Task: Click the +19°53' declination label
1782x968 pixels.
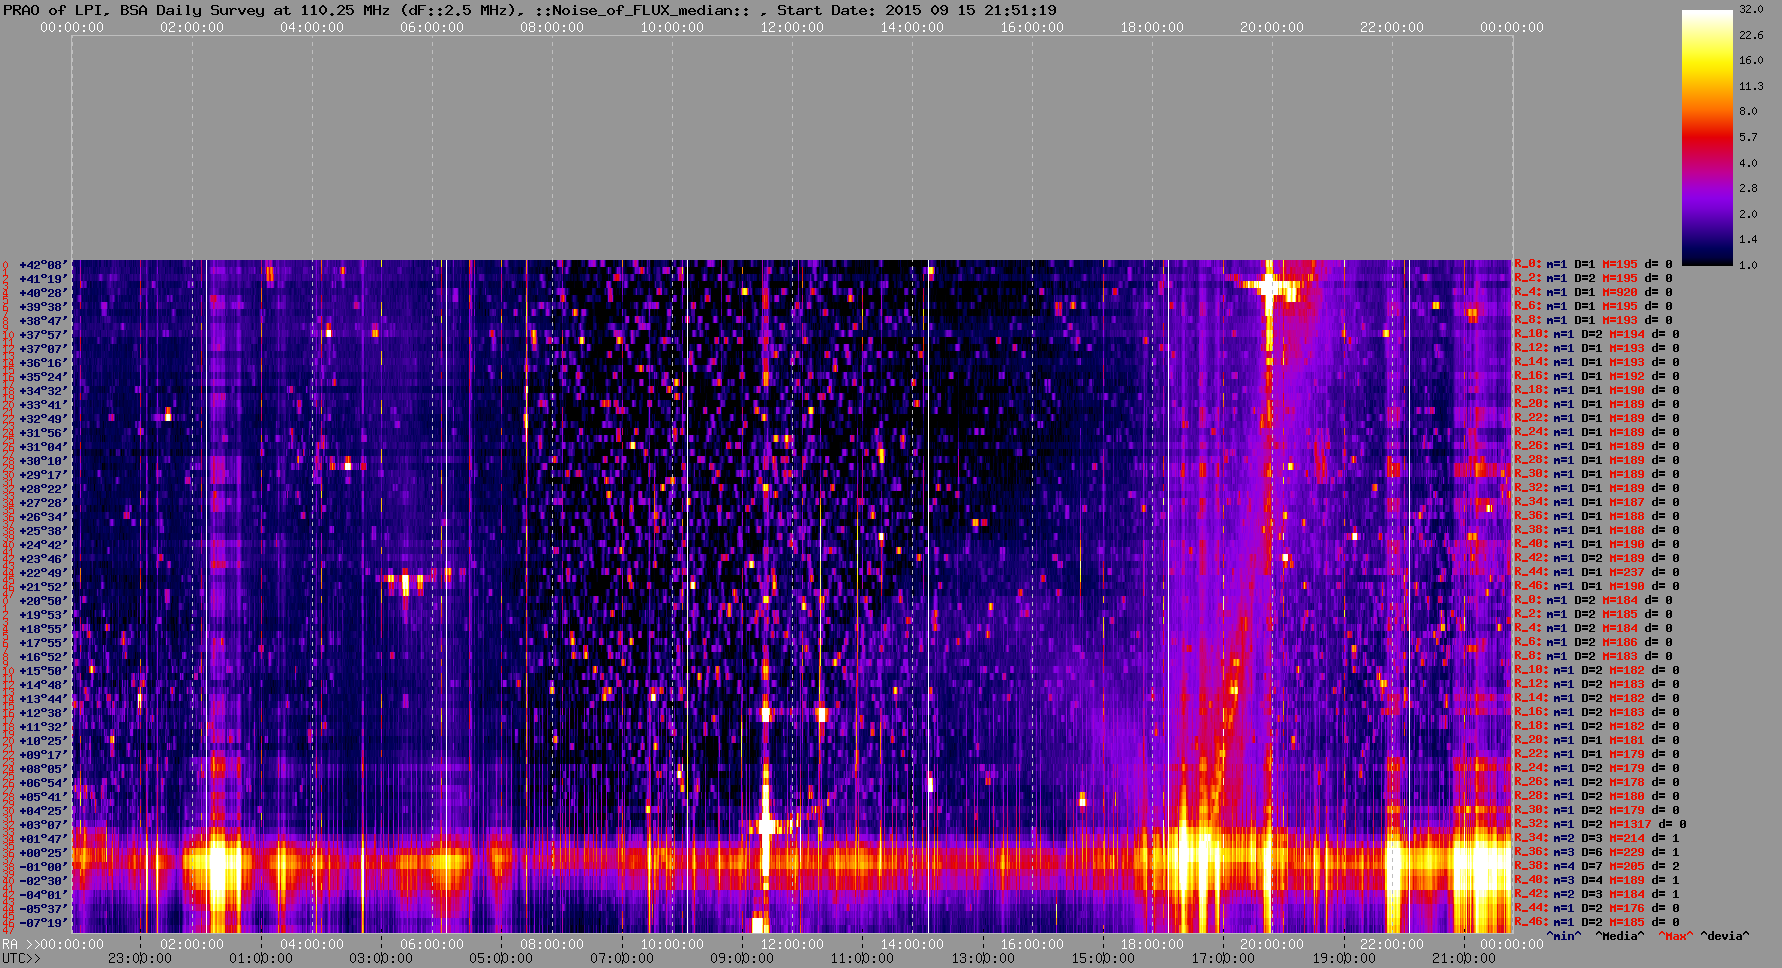Action: 43,615
